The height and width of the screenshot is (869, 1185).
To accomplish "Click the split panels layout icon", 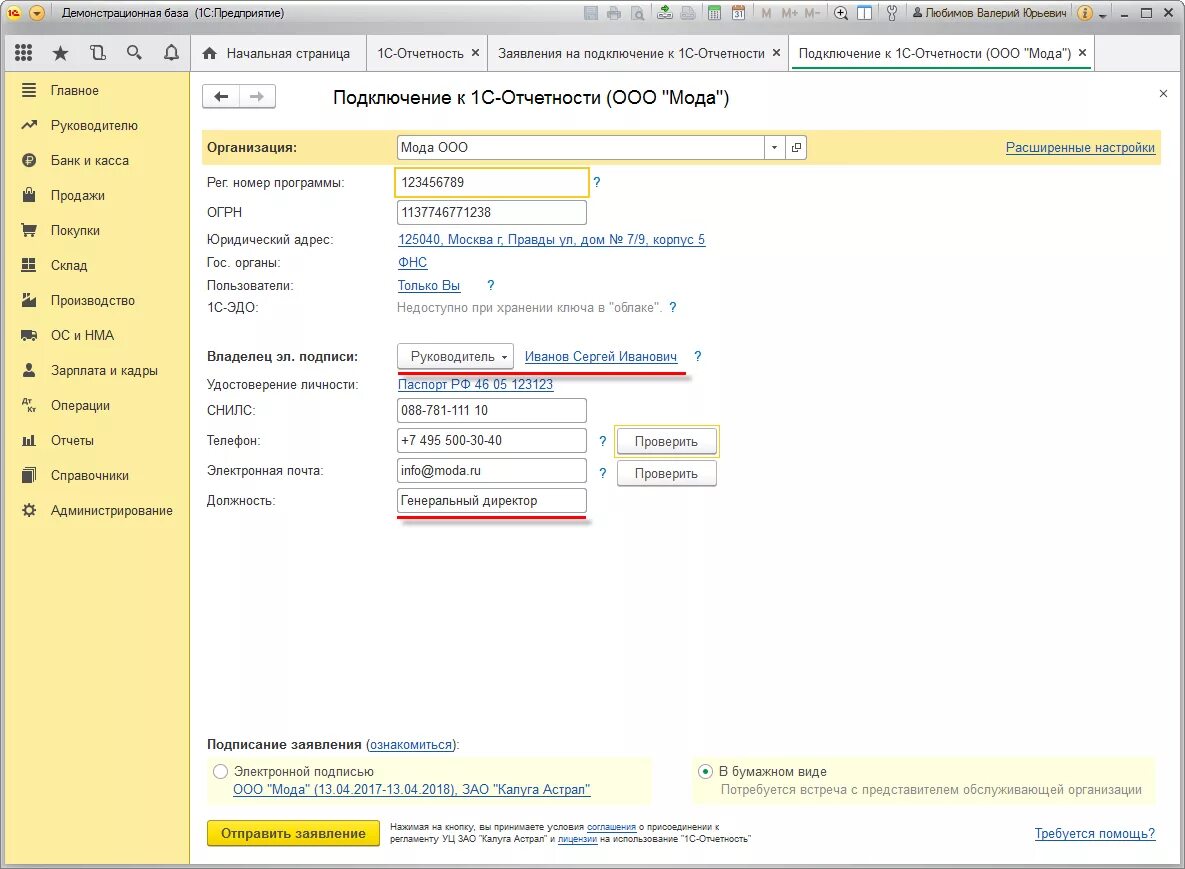I will [865, 13].
